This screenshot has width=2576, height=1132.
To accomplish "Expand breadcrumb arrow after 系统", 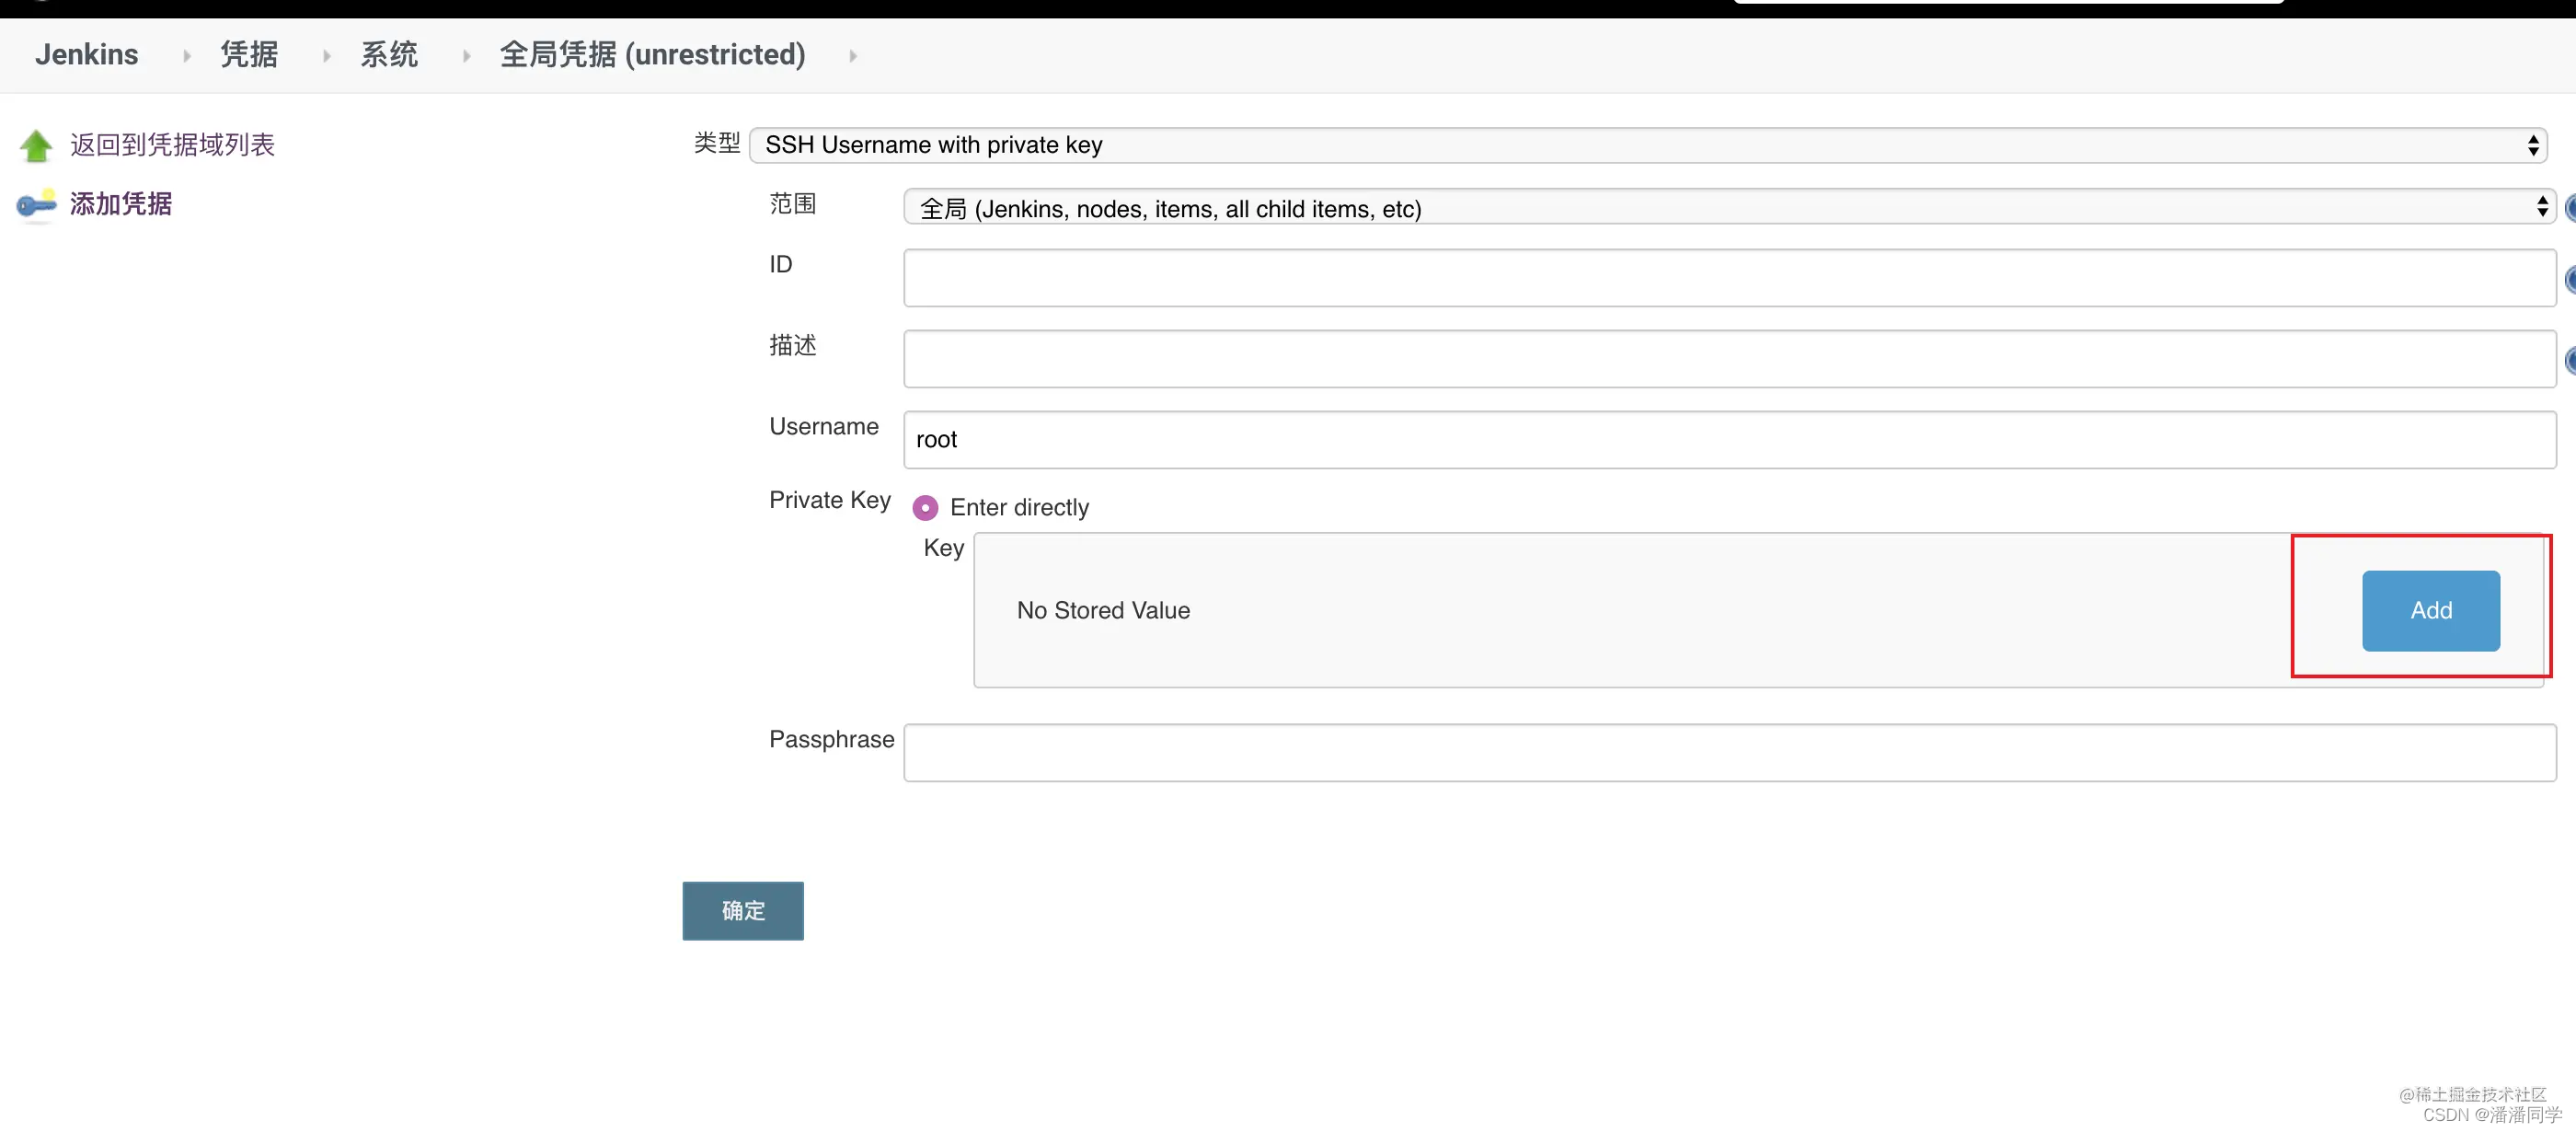I will pyautogui.click(x=466, y=56).
